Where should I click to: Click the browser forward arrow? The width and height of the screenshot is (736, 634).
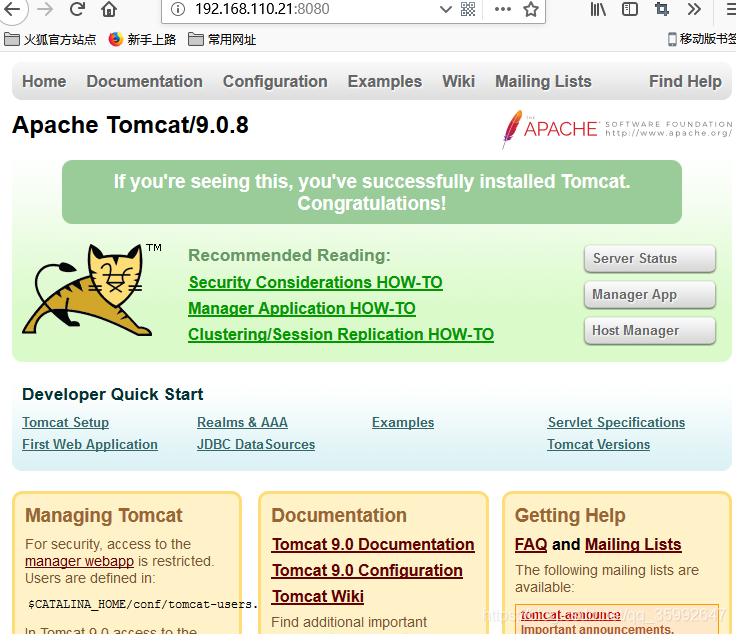click(x=45, y=8)
